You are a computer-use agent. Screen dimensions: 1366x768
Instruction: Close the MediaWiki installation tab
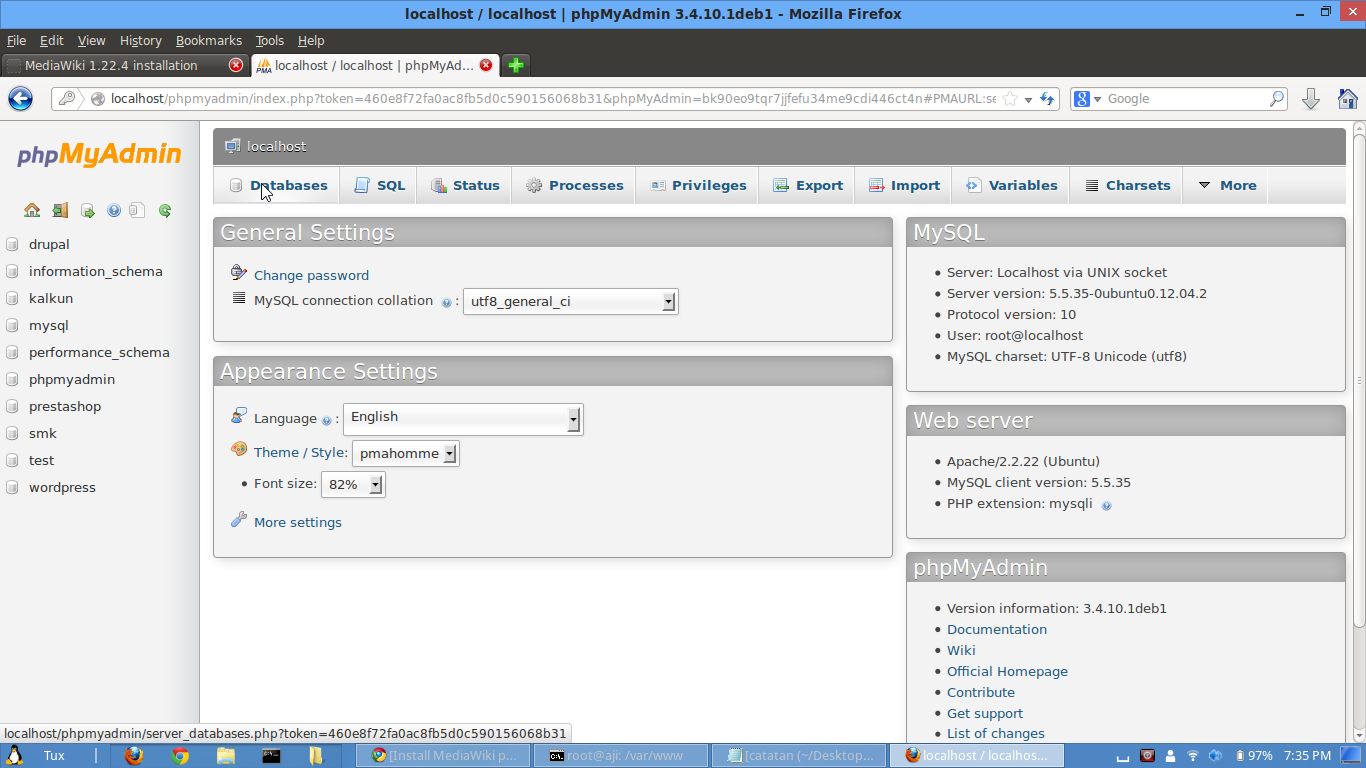pos(236,65)
